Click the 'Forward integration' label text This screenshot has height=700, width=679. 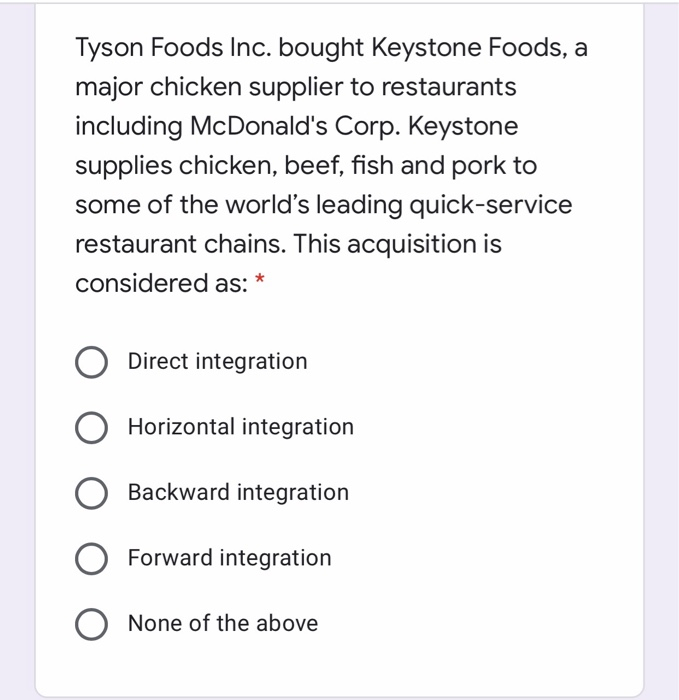[x=229, y=558]
